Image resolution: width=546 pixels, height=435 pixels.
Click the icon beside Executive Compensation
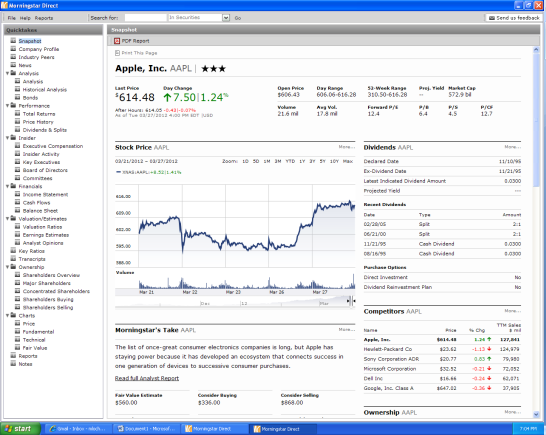pyautogui.click(x=17, y=146)
